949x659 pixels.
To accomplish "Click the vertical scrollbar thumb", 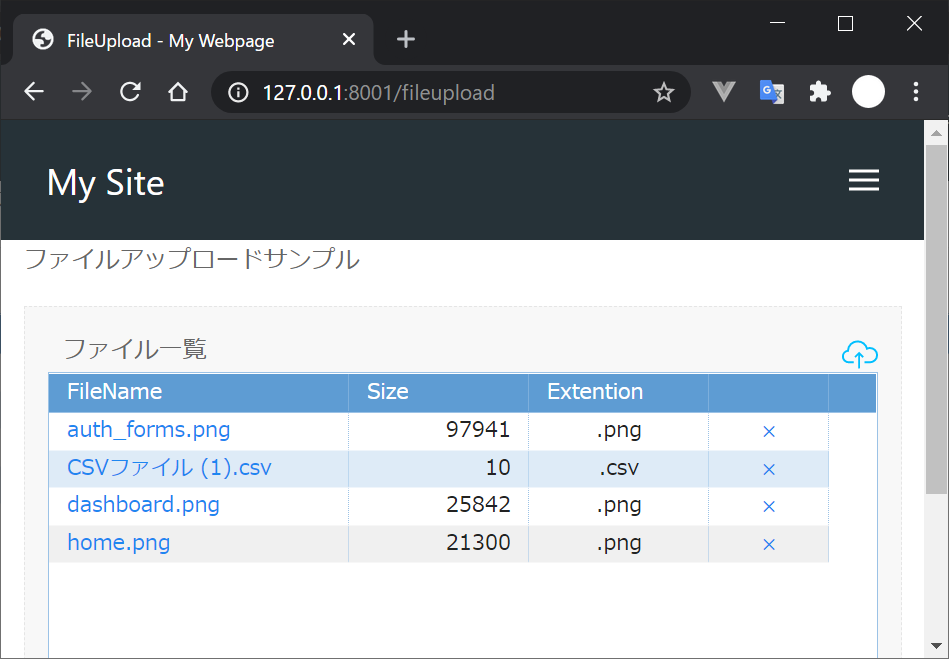I will point(936,320).
